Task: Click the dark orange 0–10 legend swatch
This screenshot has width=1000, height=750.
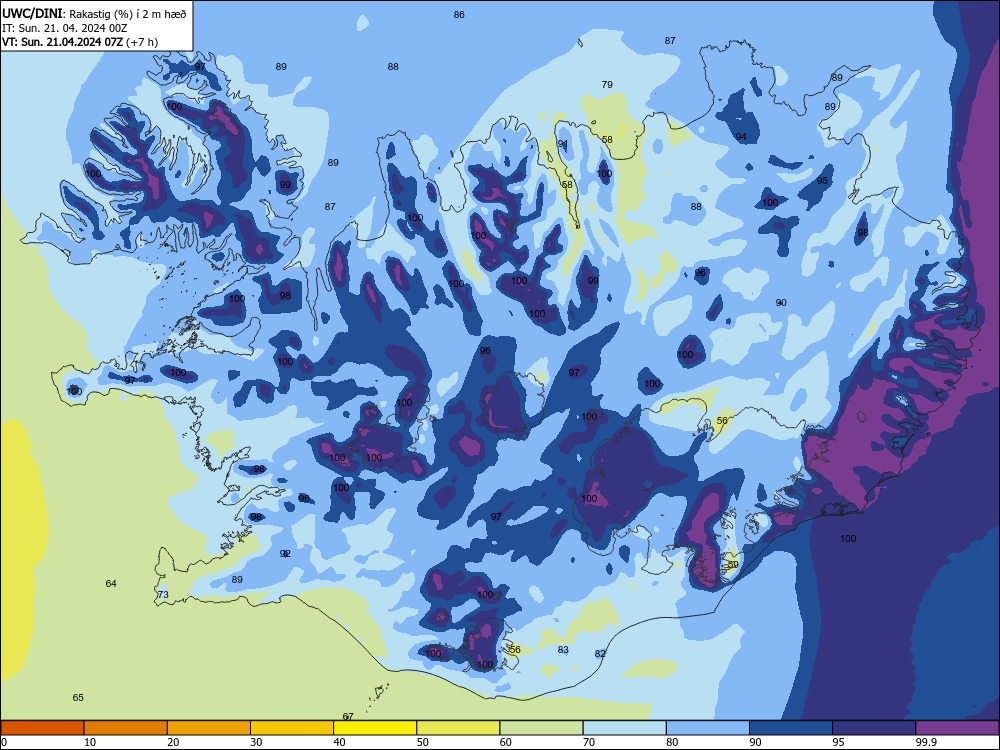Action: click(42, 728)
